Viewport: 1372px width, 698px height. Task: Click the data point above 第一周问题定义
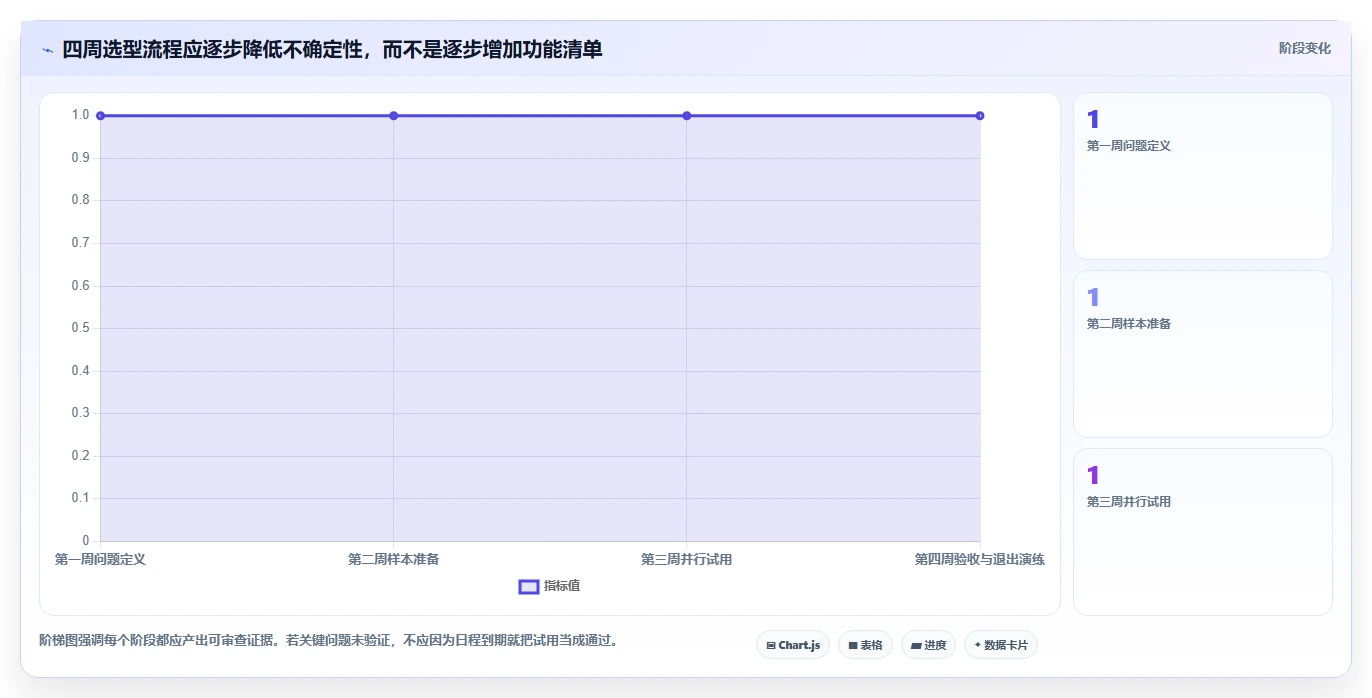click(x=100, y=116)
